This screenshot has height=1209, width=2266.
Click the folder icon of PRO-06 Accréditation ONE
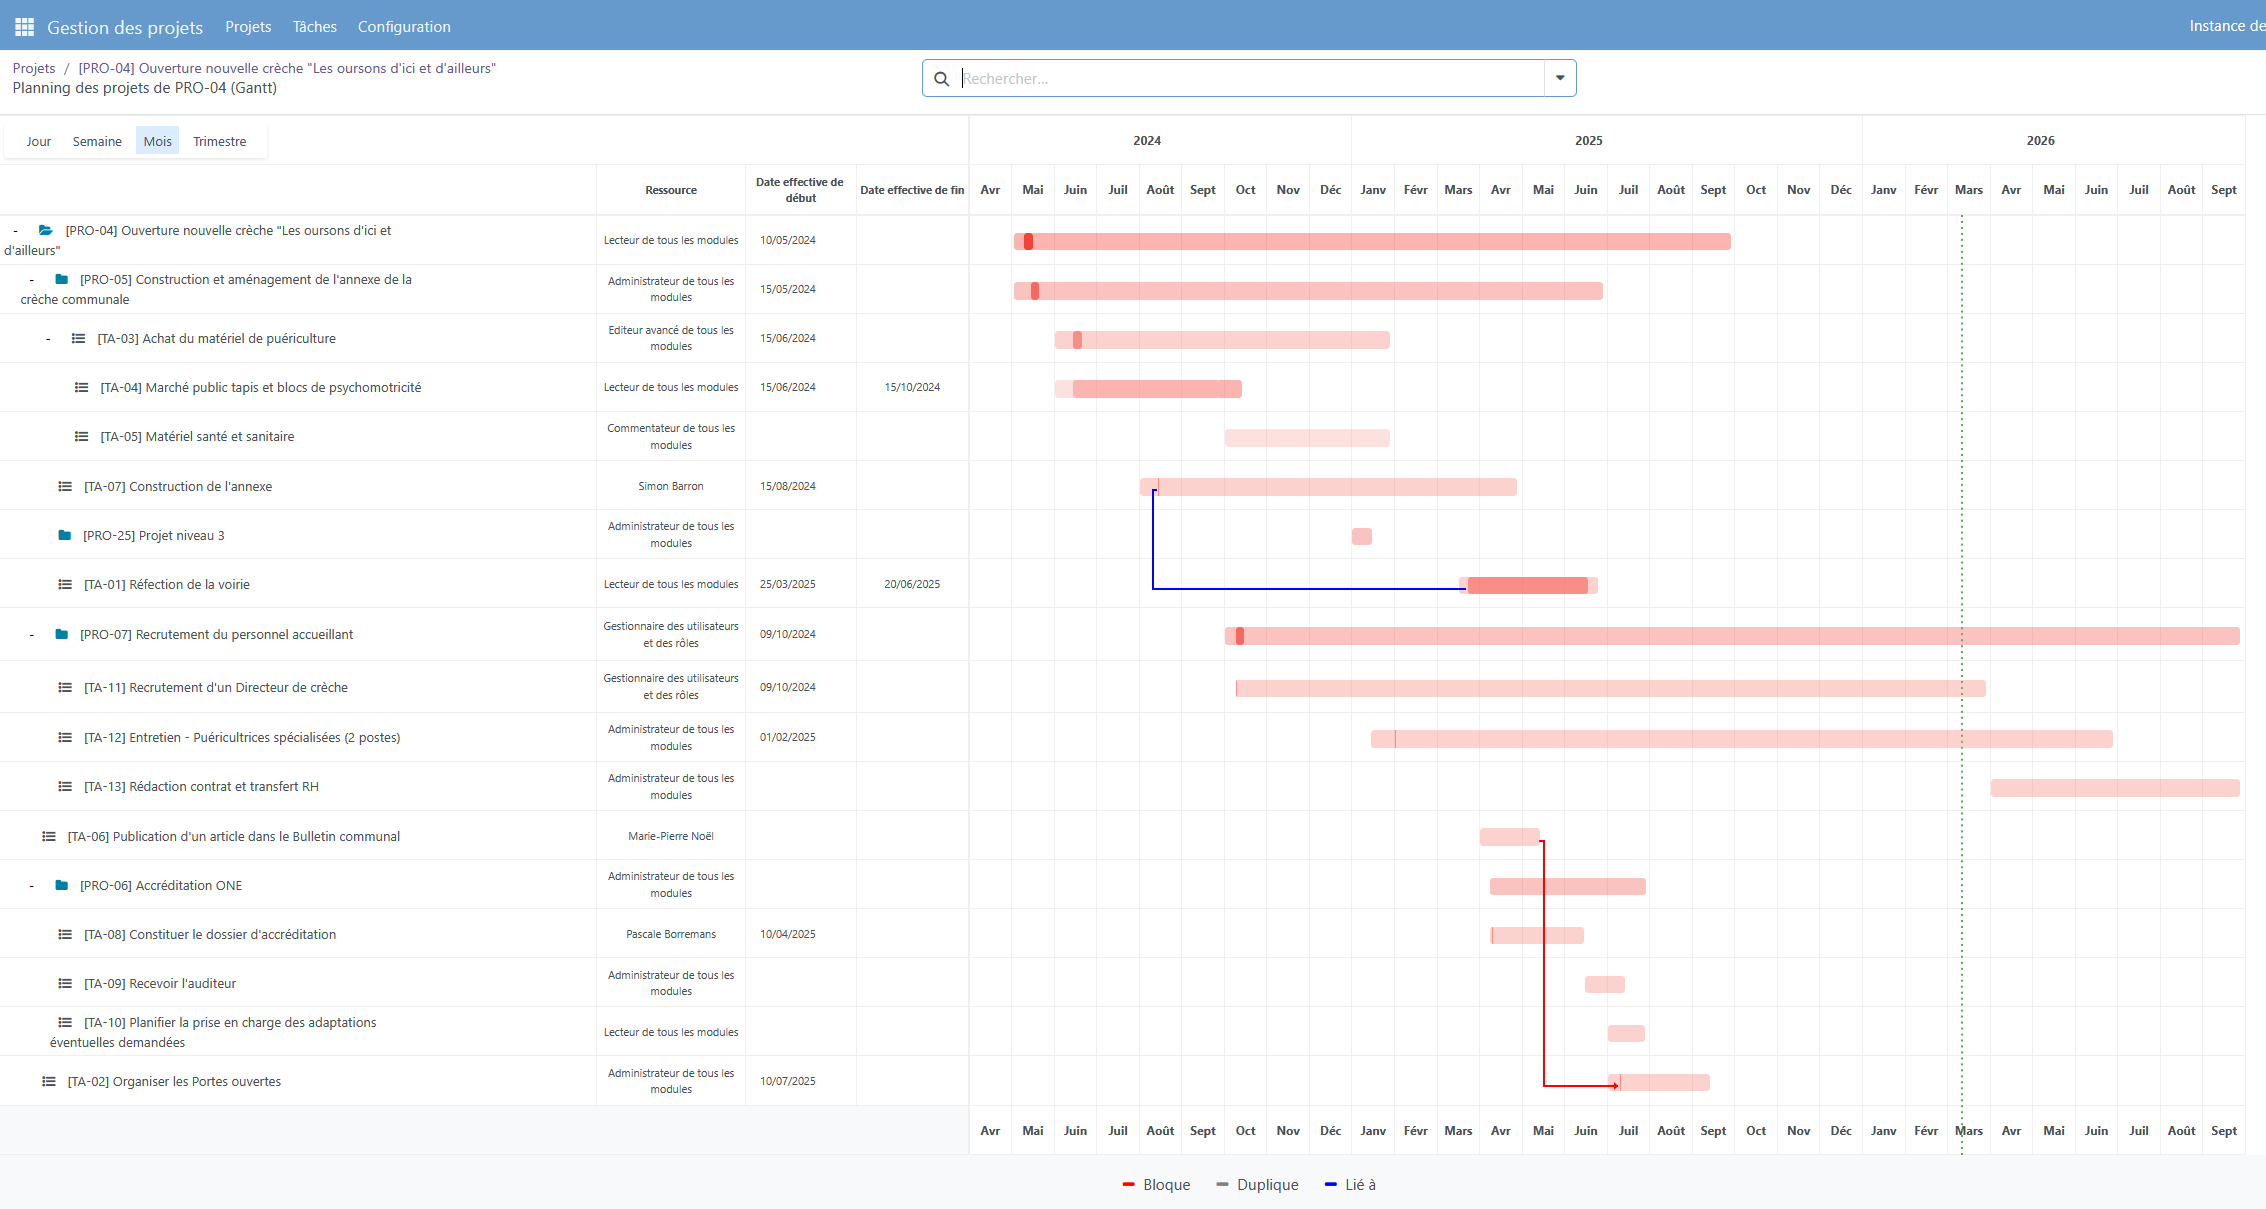[x=62, y=886]
